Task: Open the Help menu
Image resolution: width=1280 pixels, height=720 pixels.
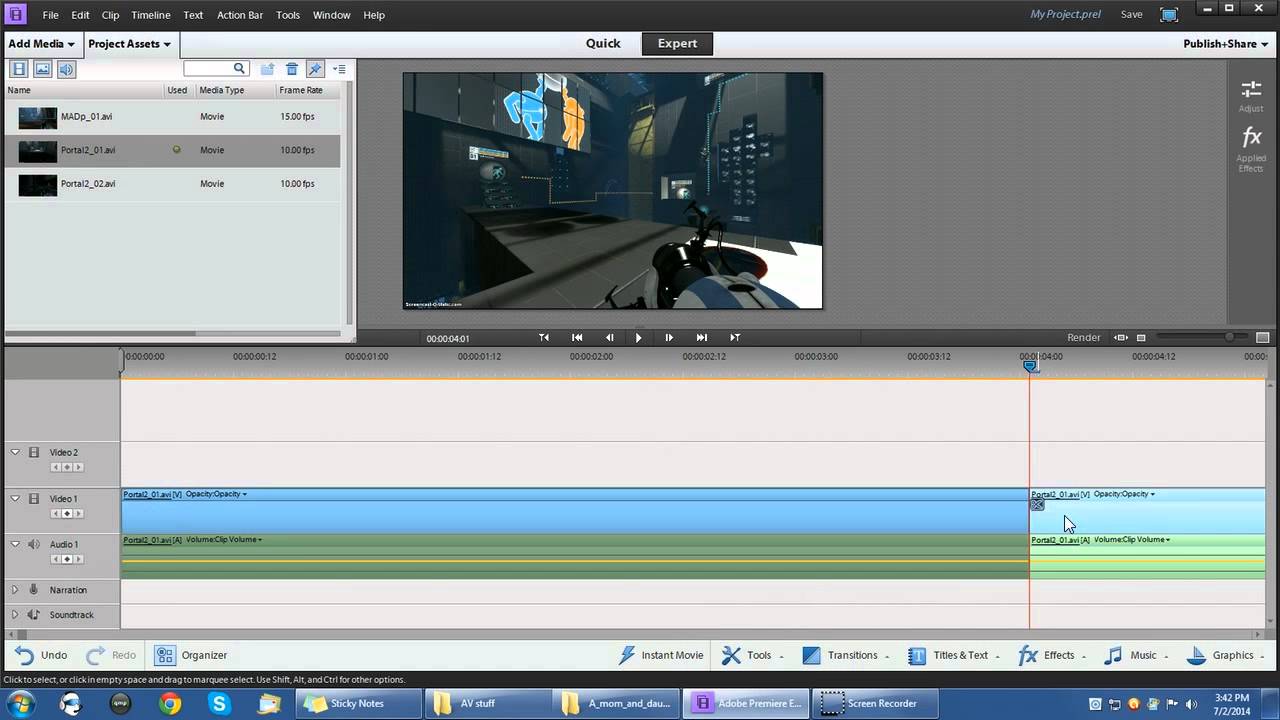Action: click(x=374, y=15)
